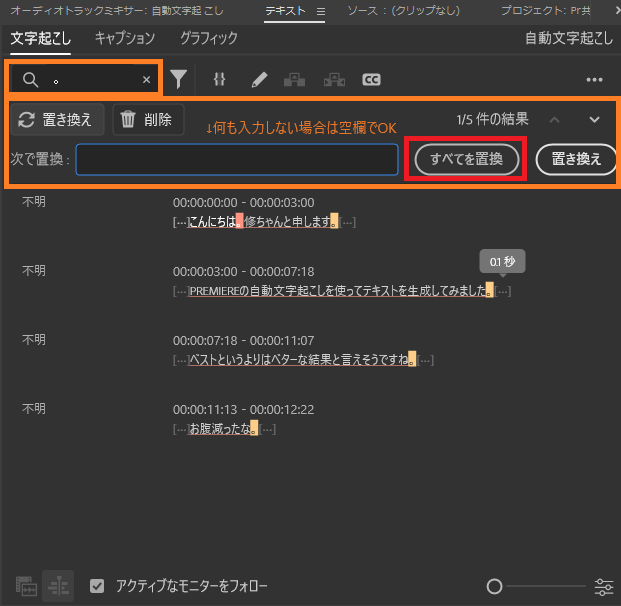Click speaker 不明 of the 00:00:03:00 segment
Screen dimensions: 621x606
click(34, 271)
